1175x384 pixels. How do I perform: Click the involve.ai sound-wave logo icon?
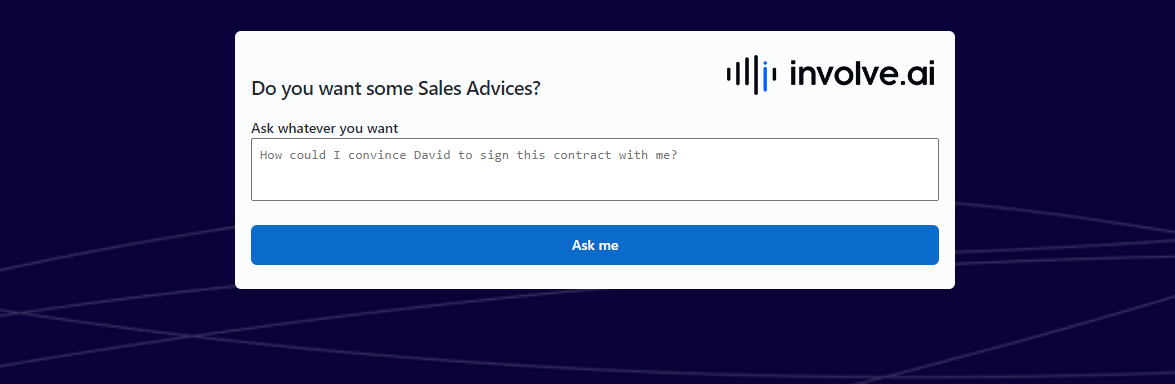tap(752, 74)
